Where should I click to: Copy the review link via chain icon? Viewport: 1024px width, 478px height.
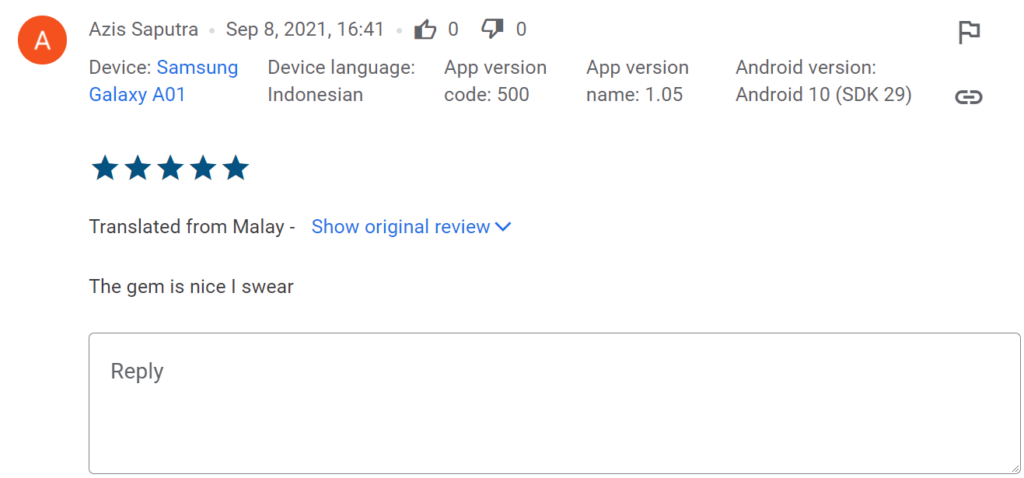tap(968, 97)
